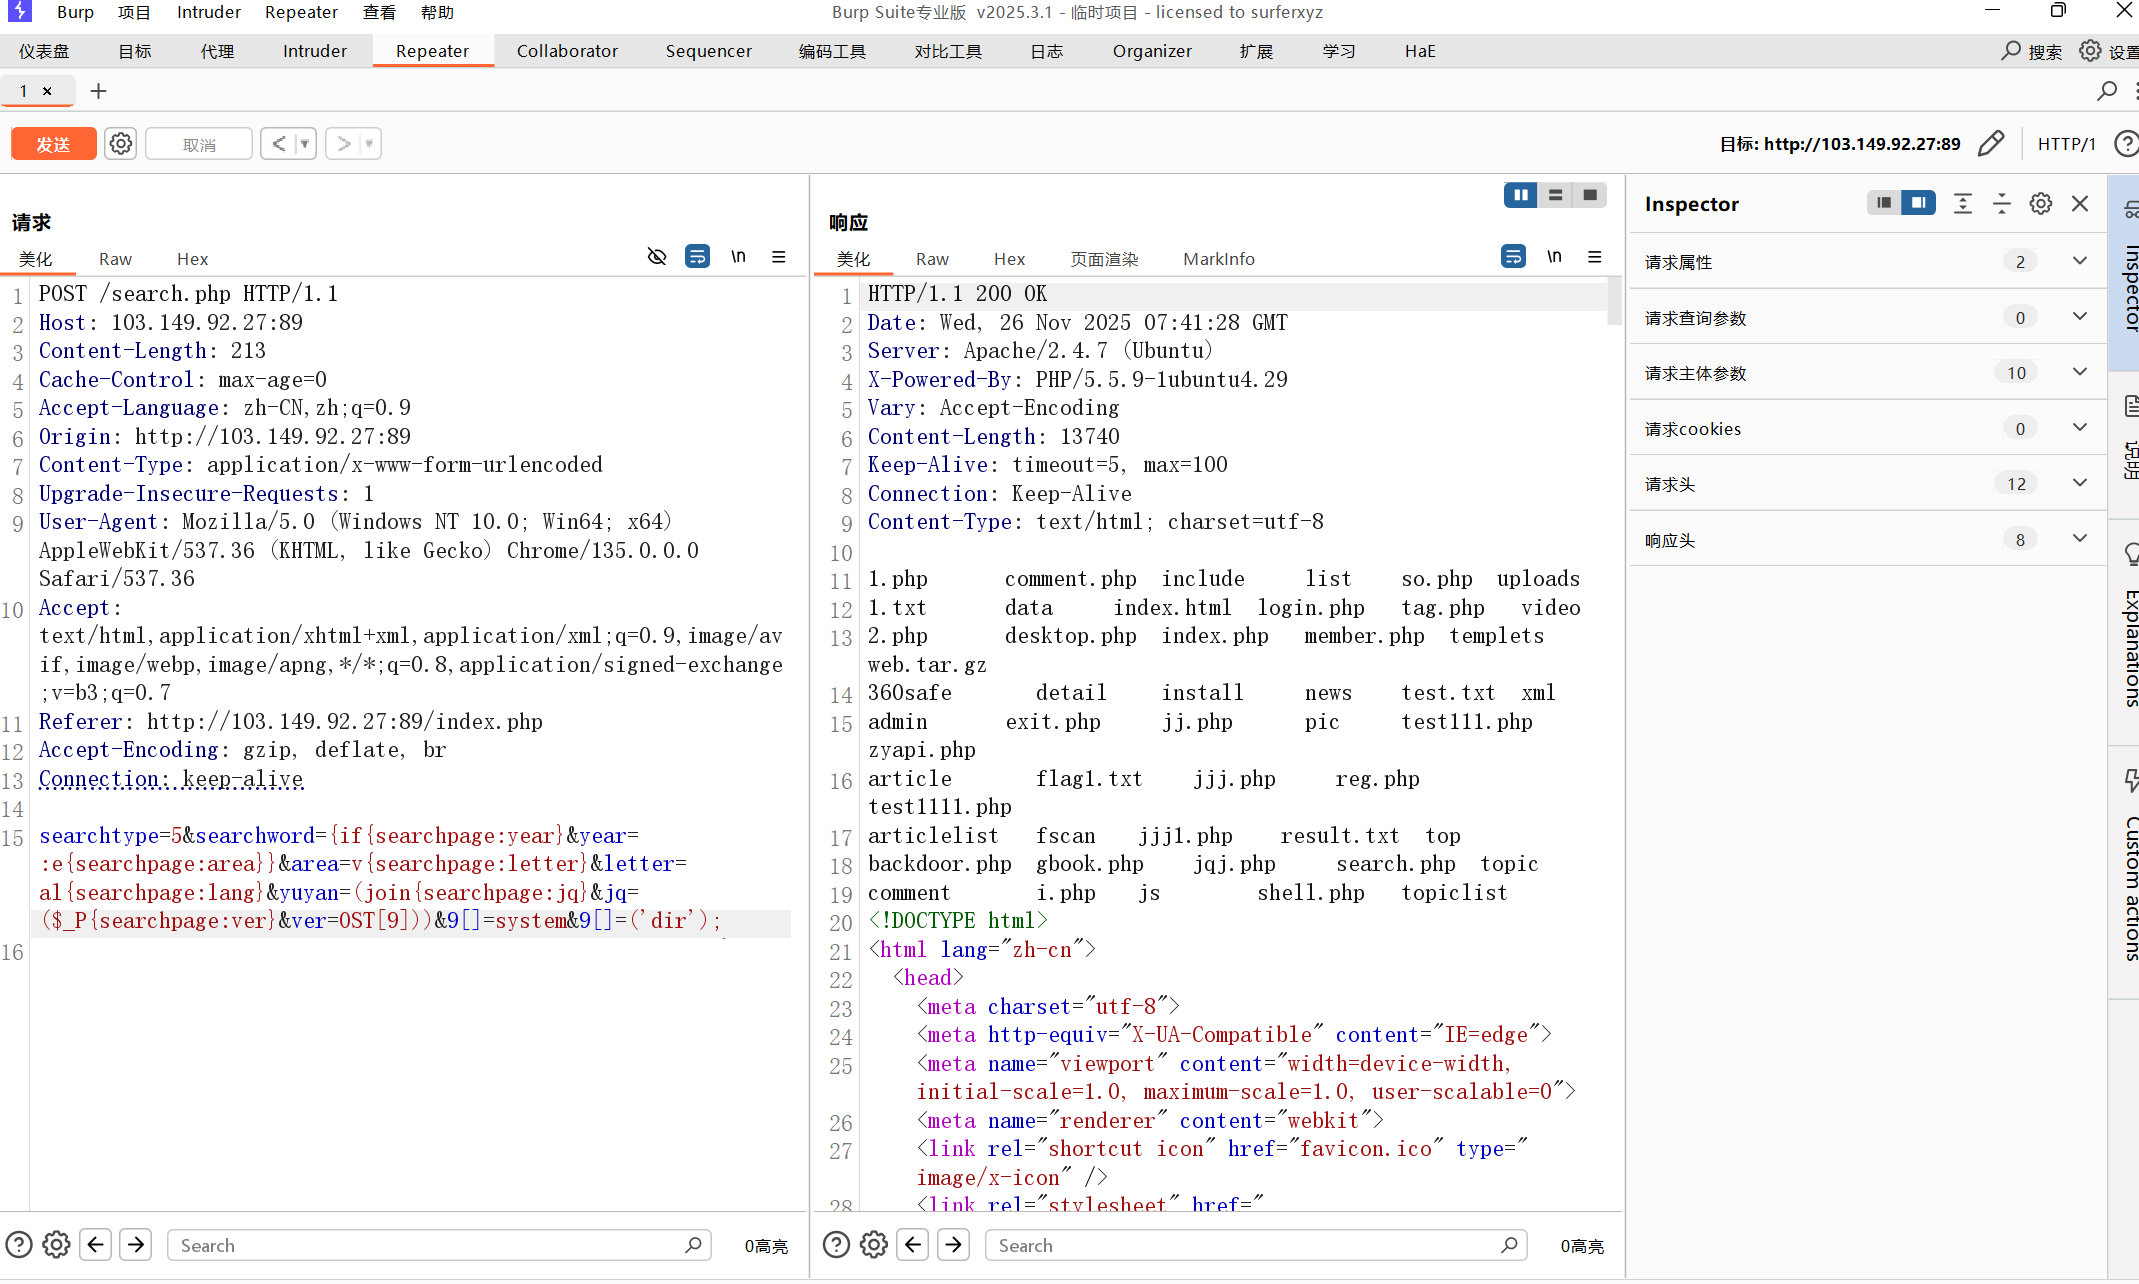The image size is (2139, 1284).
Task: Open request send options gear icon
Action: tap(121, 144)
